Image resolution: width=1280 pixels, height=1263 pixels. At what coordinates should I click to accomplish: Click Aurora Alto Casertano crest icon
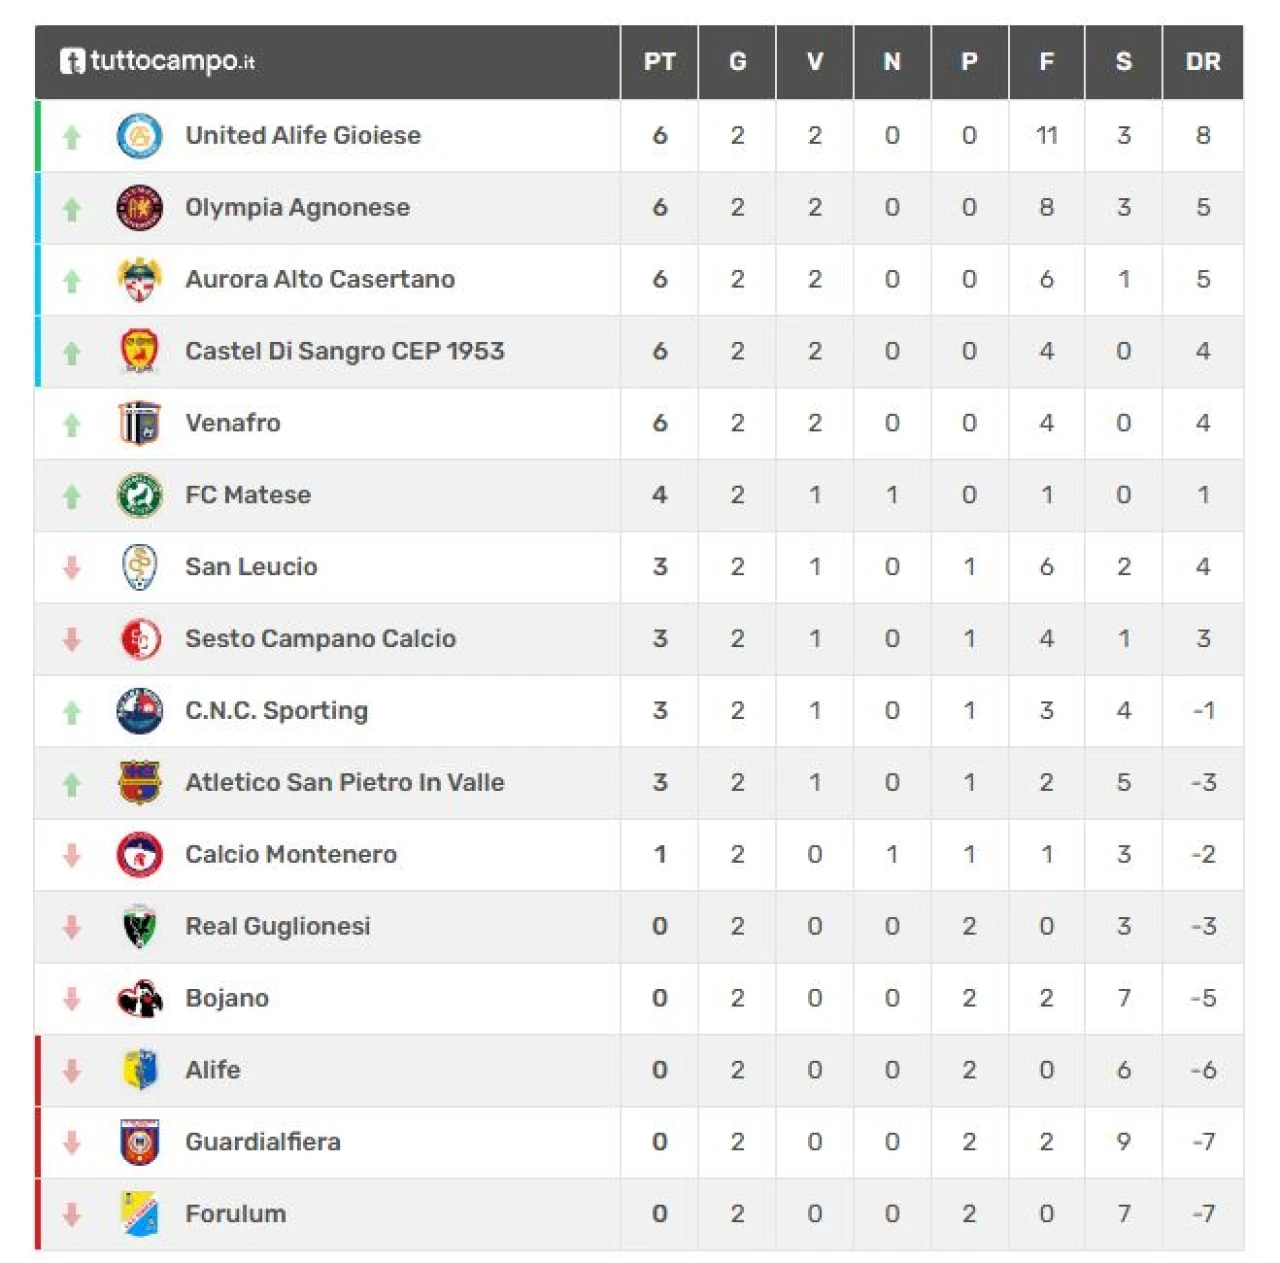(x=140, y=280)
